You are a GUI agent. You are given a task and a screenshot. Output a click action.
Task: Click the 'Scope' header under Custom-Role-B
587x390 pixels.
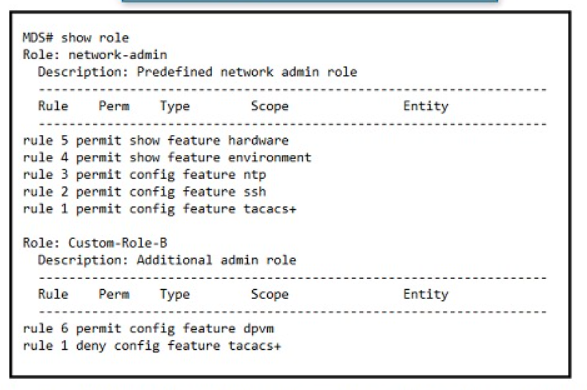coord(270,295)
